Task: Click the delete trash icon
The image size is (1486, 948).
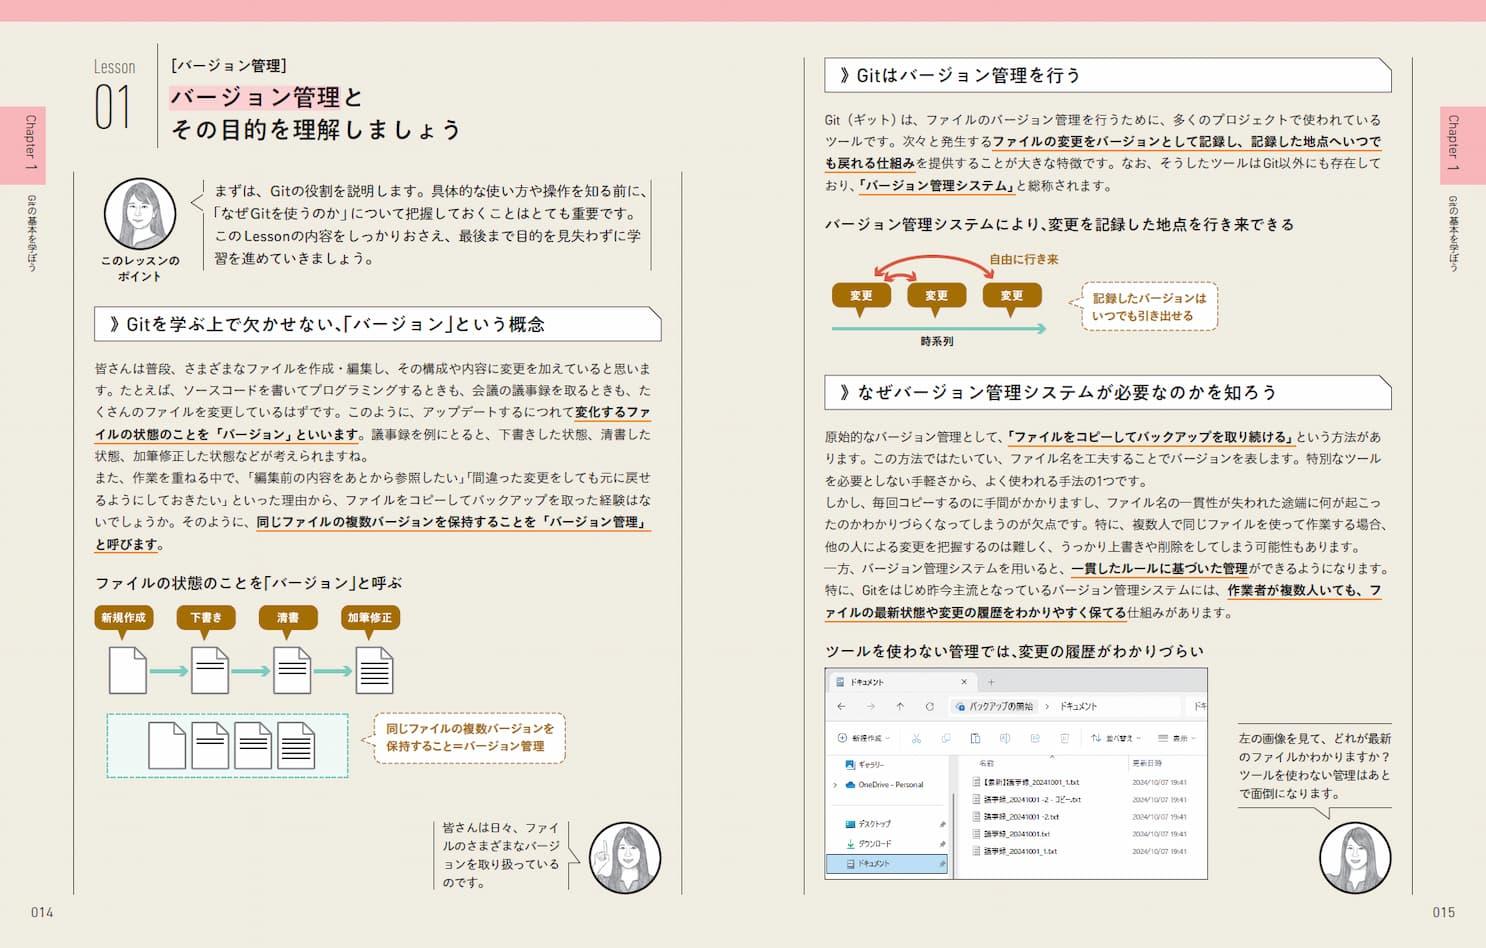Action: pyautogui.click(x=1064, y=738)
